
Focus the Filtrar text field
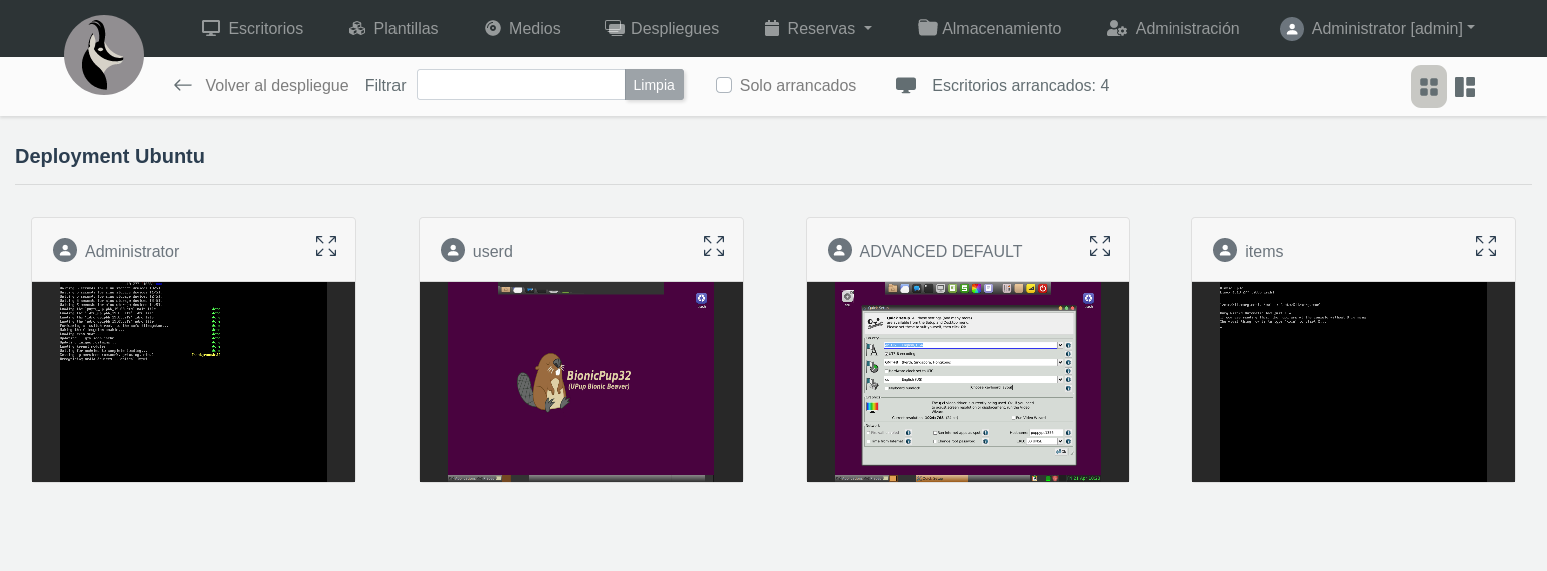tap(521, 85)
